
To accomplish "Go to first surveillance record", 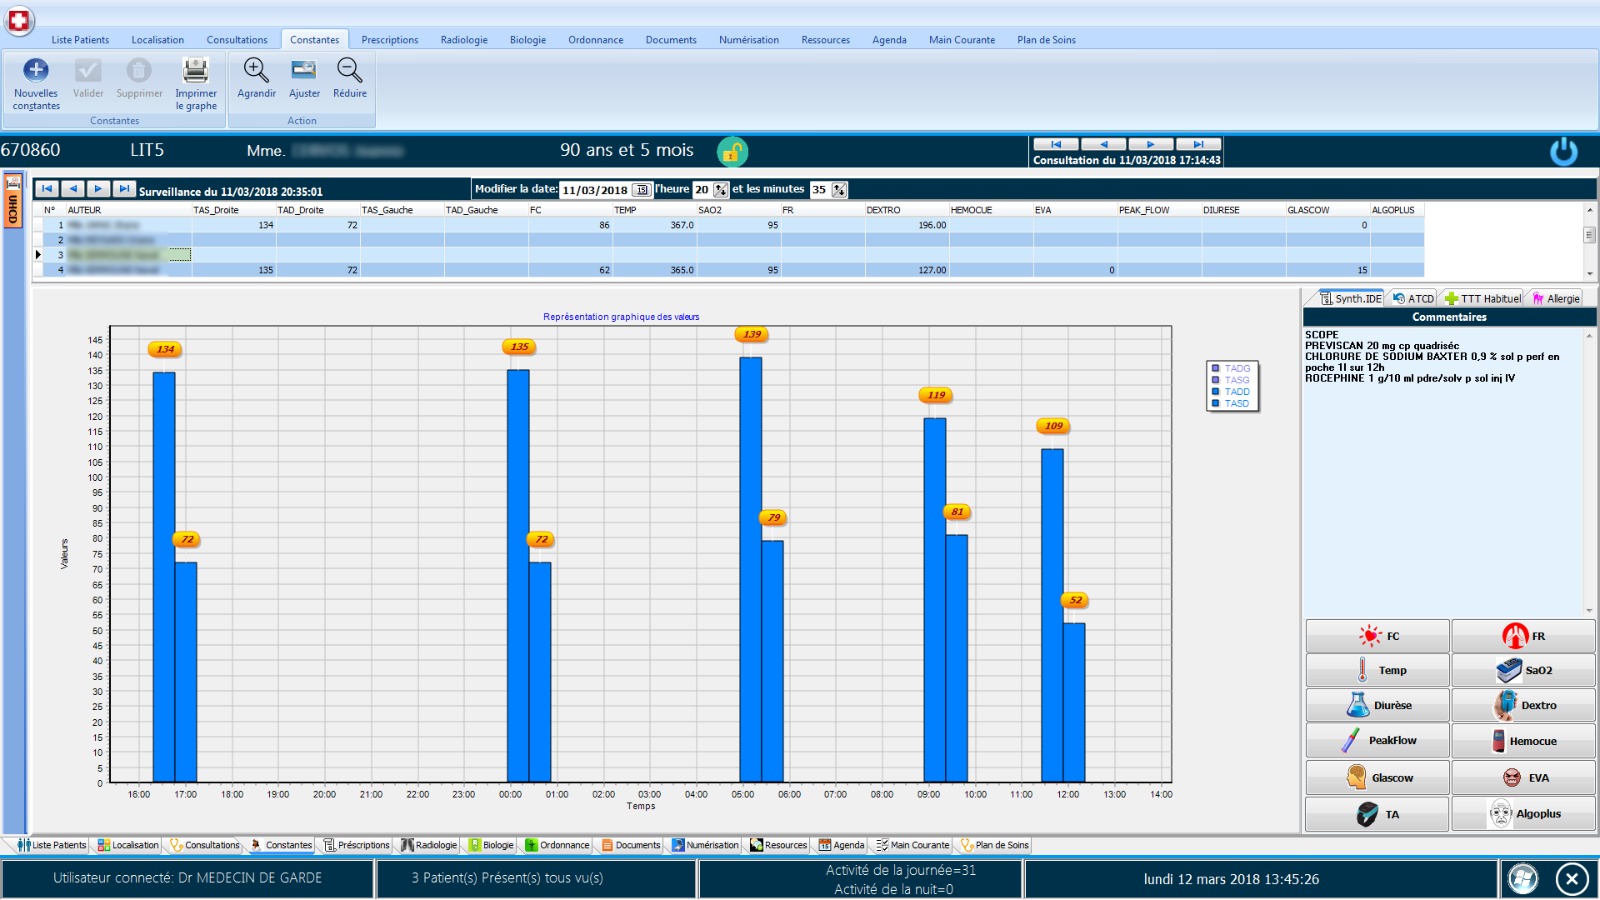I will pyautogui.click(x=47, y=189).
